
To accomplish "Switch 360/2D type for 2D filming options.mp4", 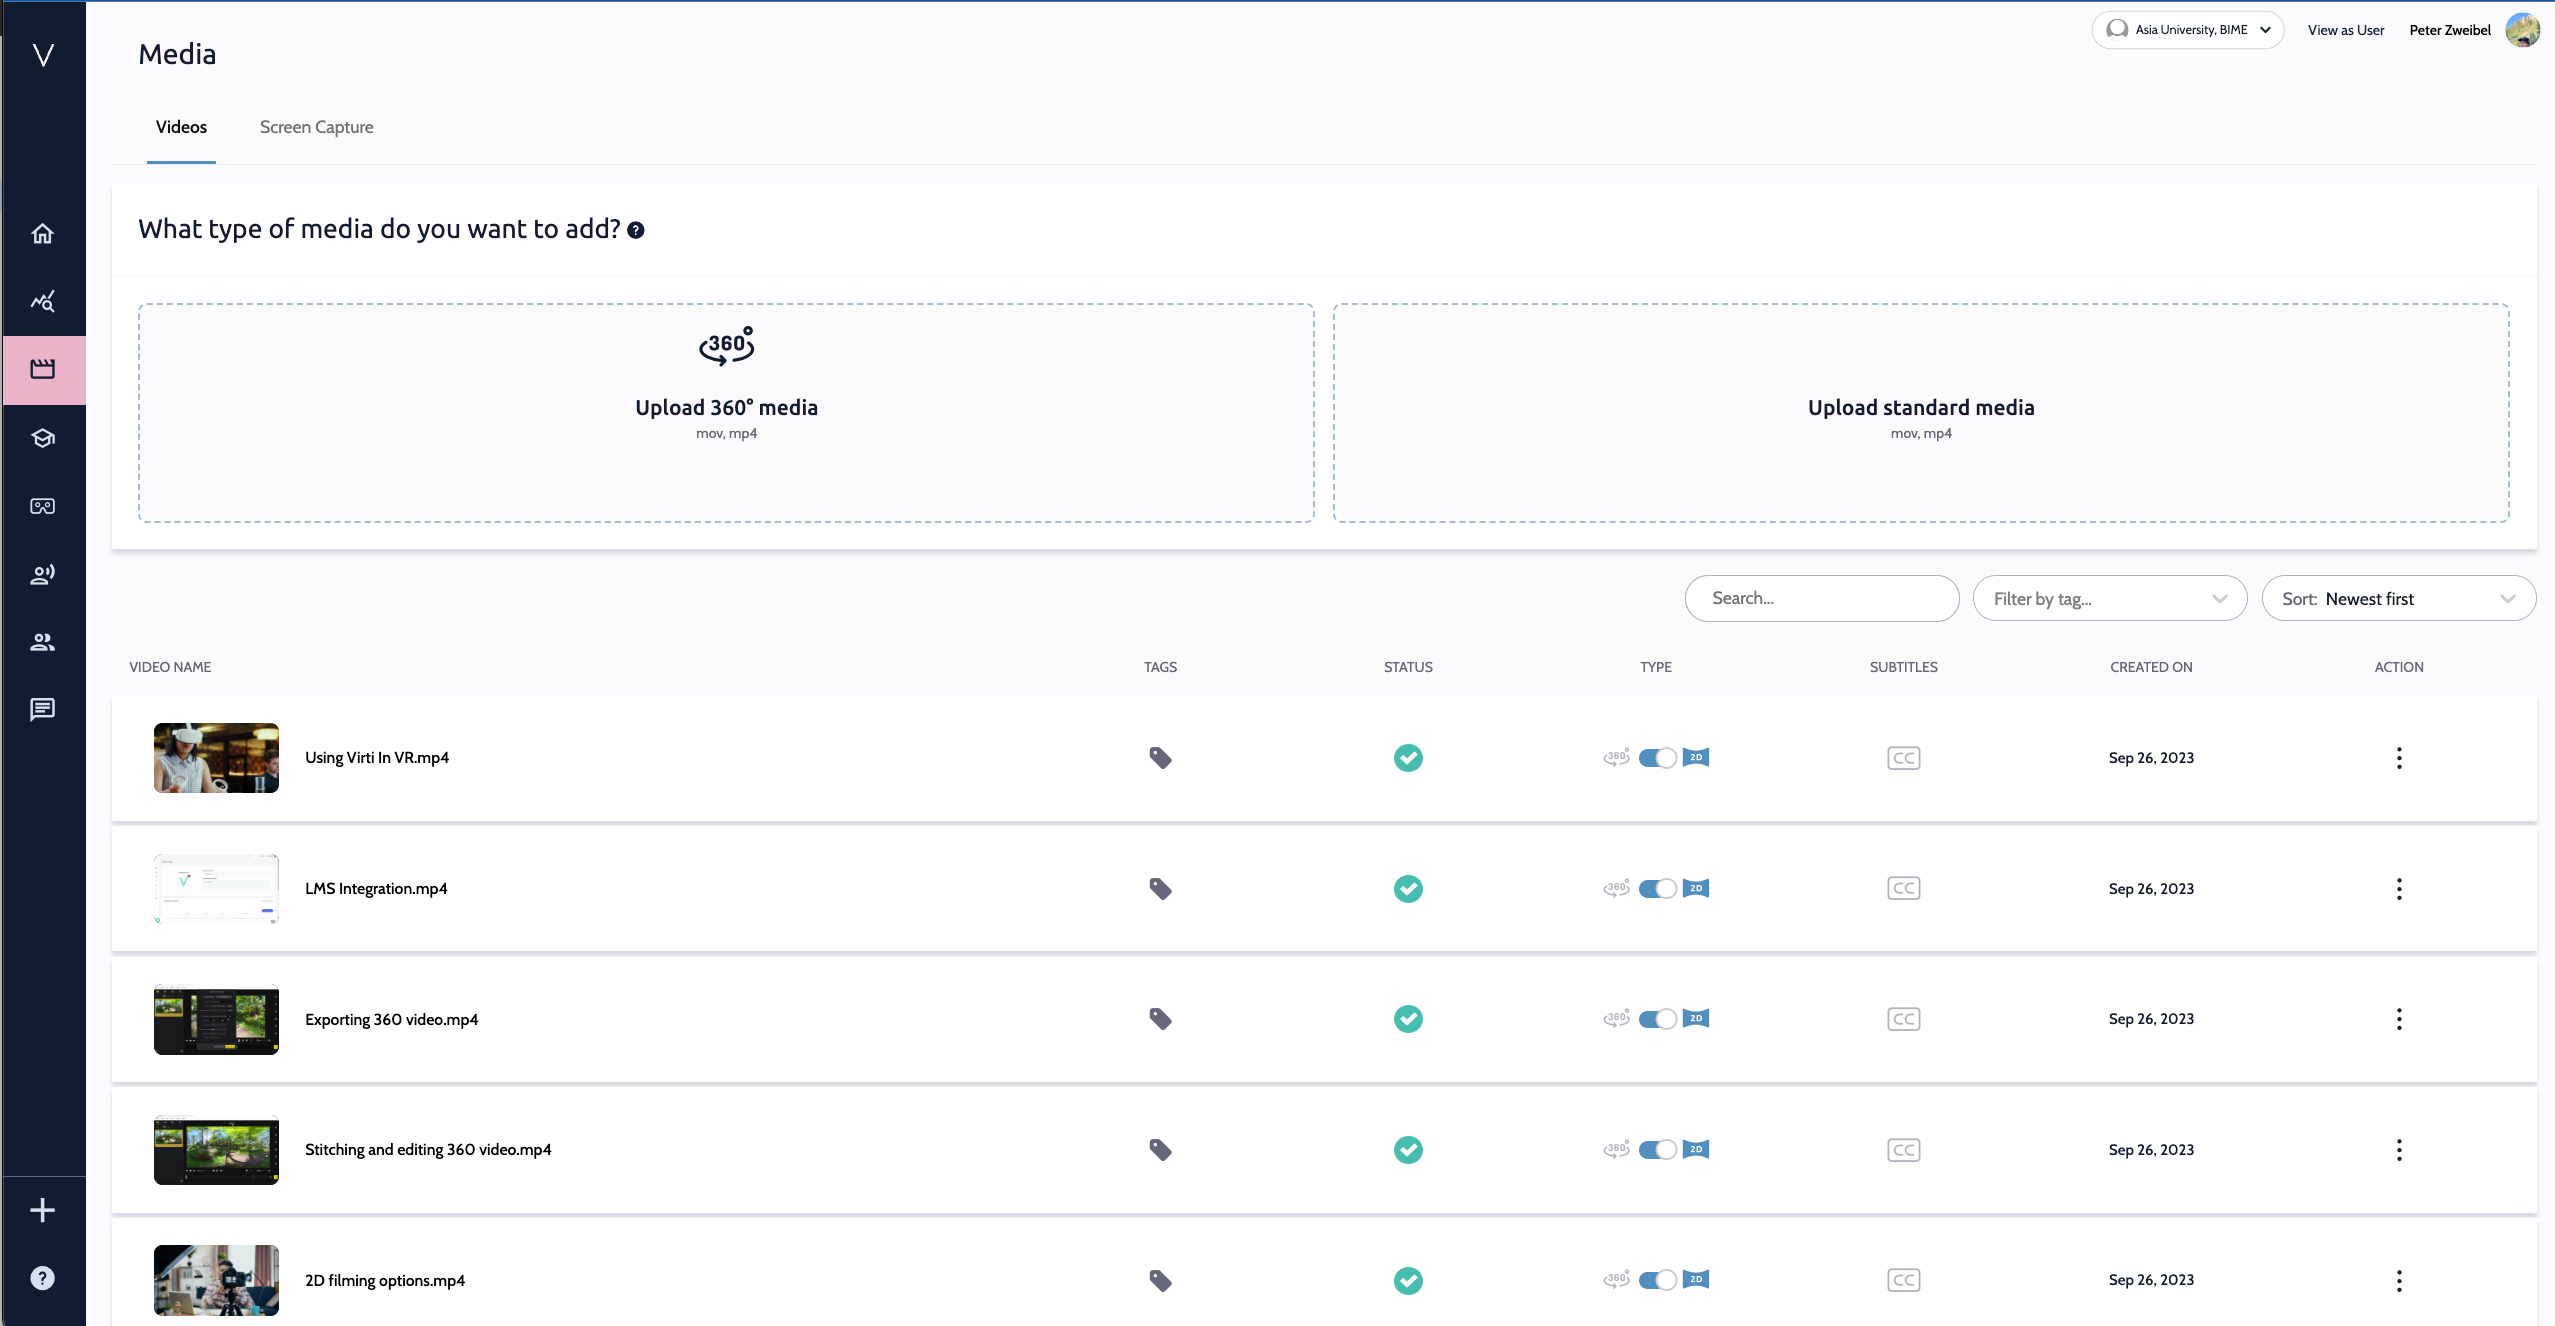I will click(x=1657, y=1280).
